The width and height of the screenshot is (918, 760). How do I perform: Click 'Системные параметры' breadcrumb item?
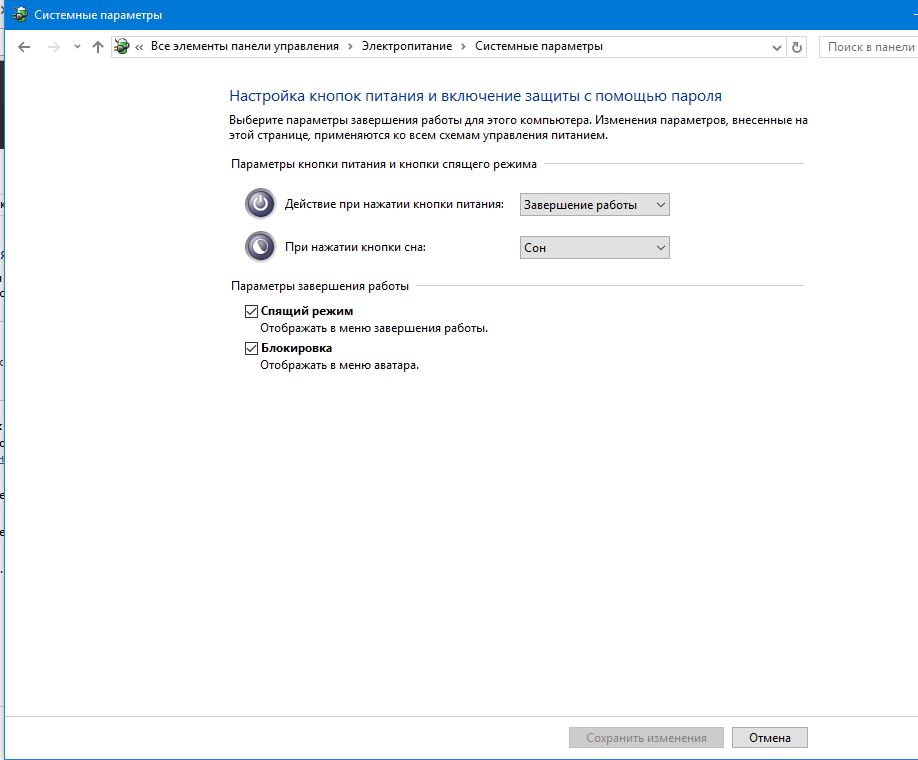pos(539,46)
